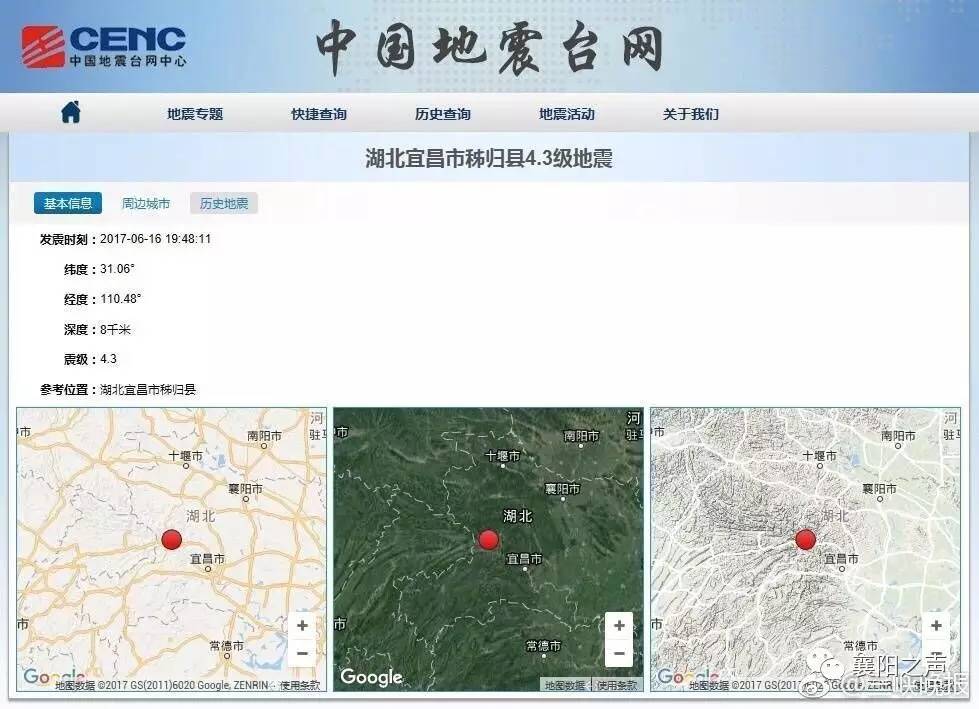The height and width of the screenshot is (709, 979).
Task: Click the home icon in the navigation bar
Action: pos(68,113)
